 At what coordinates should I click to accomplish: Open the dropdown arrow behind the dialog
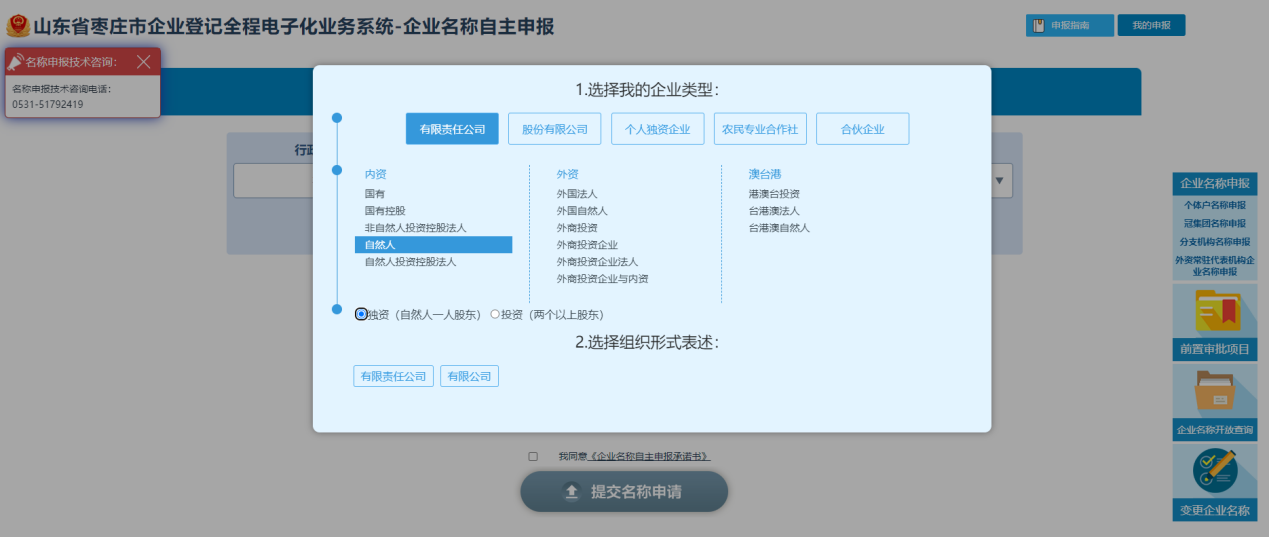(x=999, y=181)
